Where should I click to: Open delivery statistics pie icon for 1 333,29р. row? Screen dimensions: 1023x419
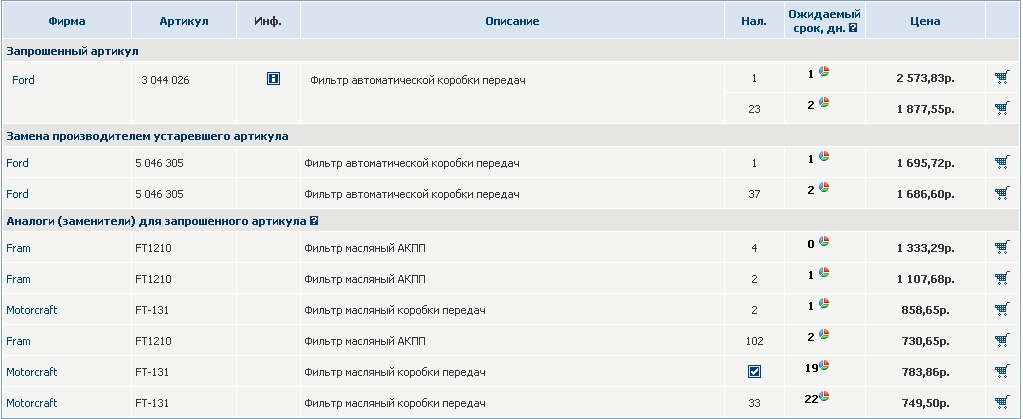pyautogui.click(x=824, y=242)
